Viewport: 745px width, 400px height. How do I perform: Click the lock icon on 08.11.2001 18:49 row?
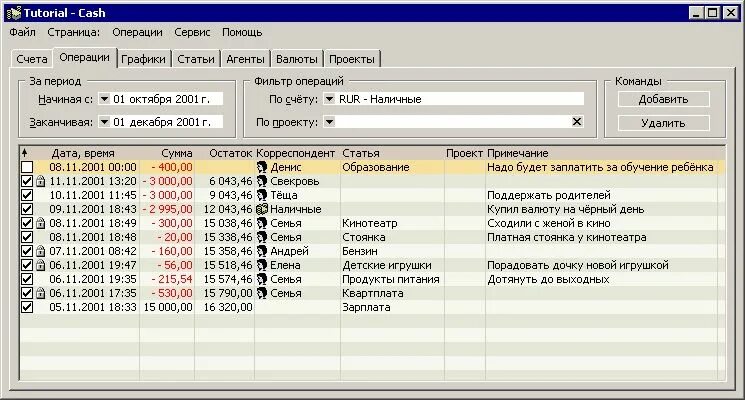tap(40, 223)
